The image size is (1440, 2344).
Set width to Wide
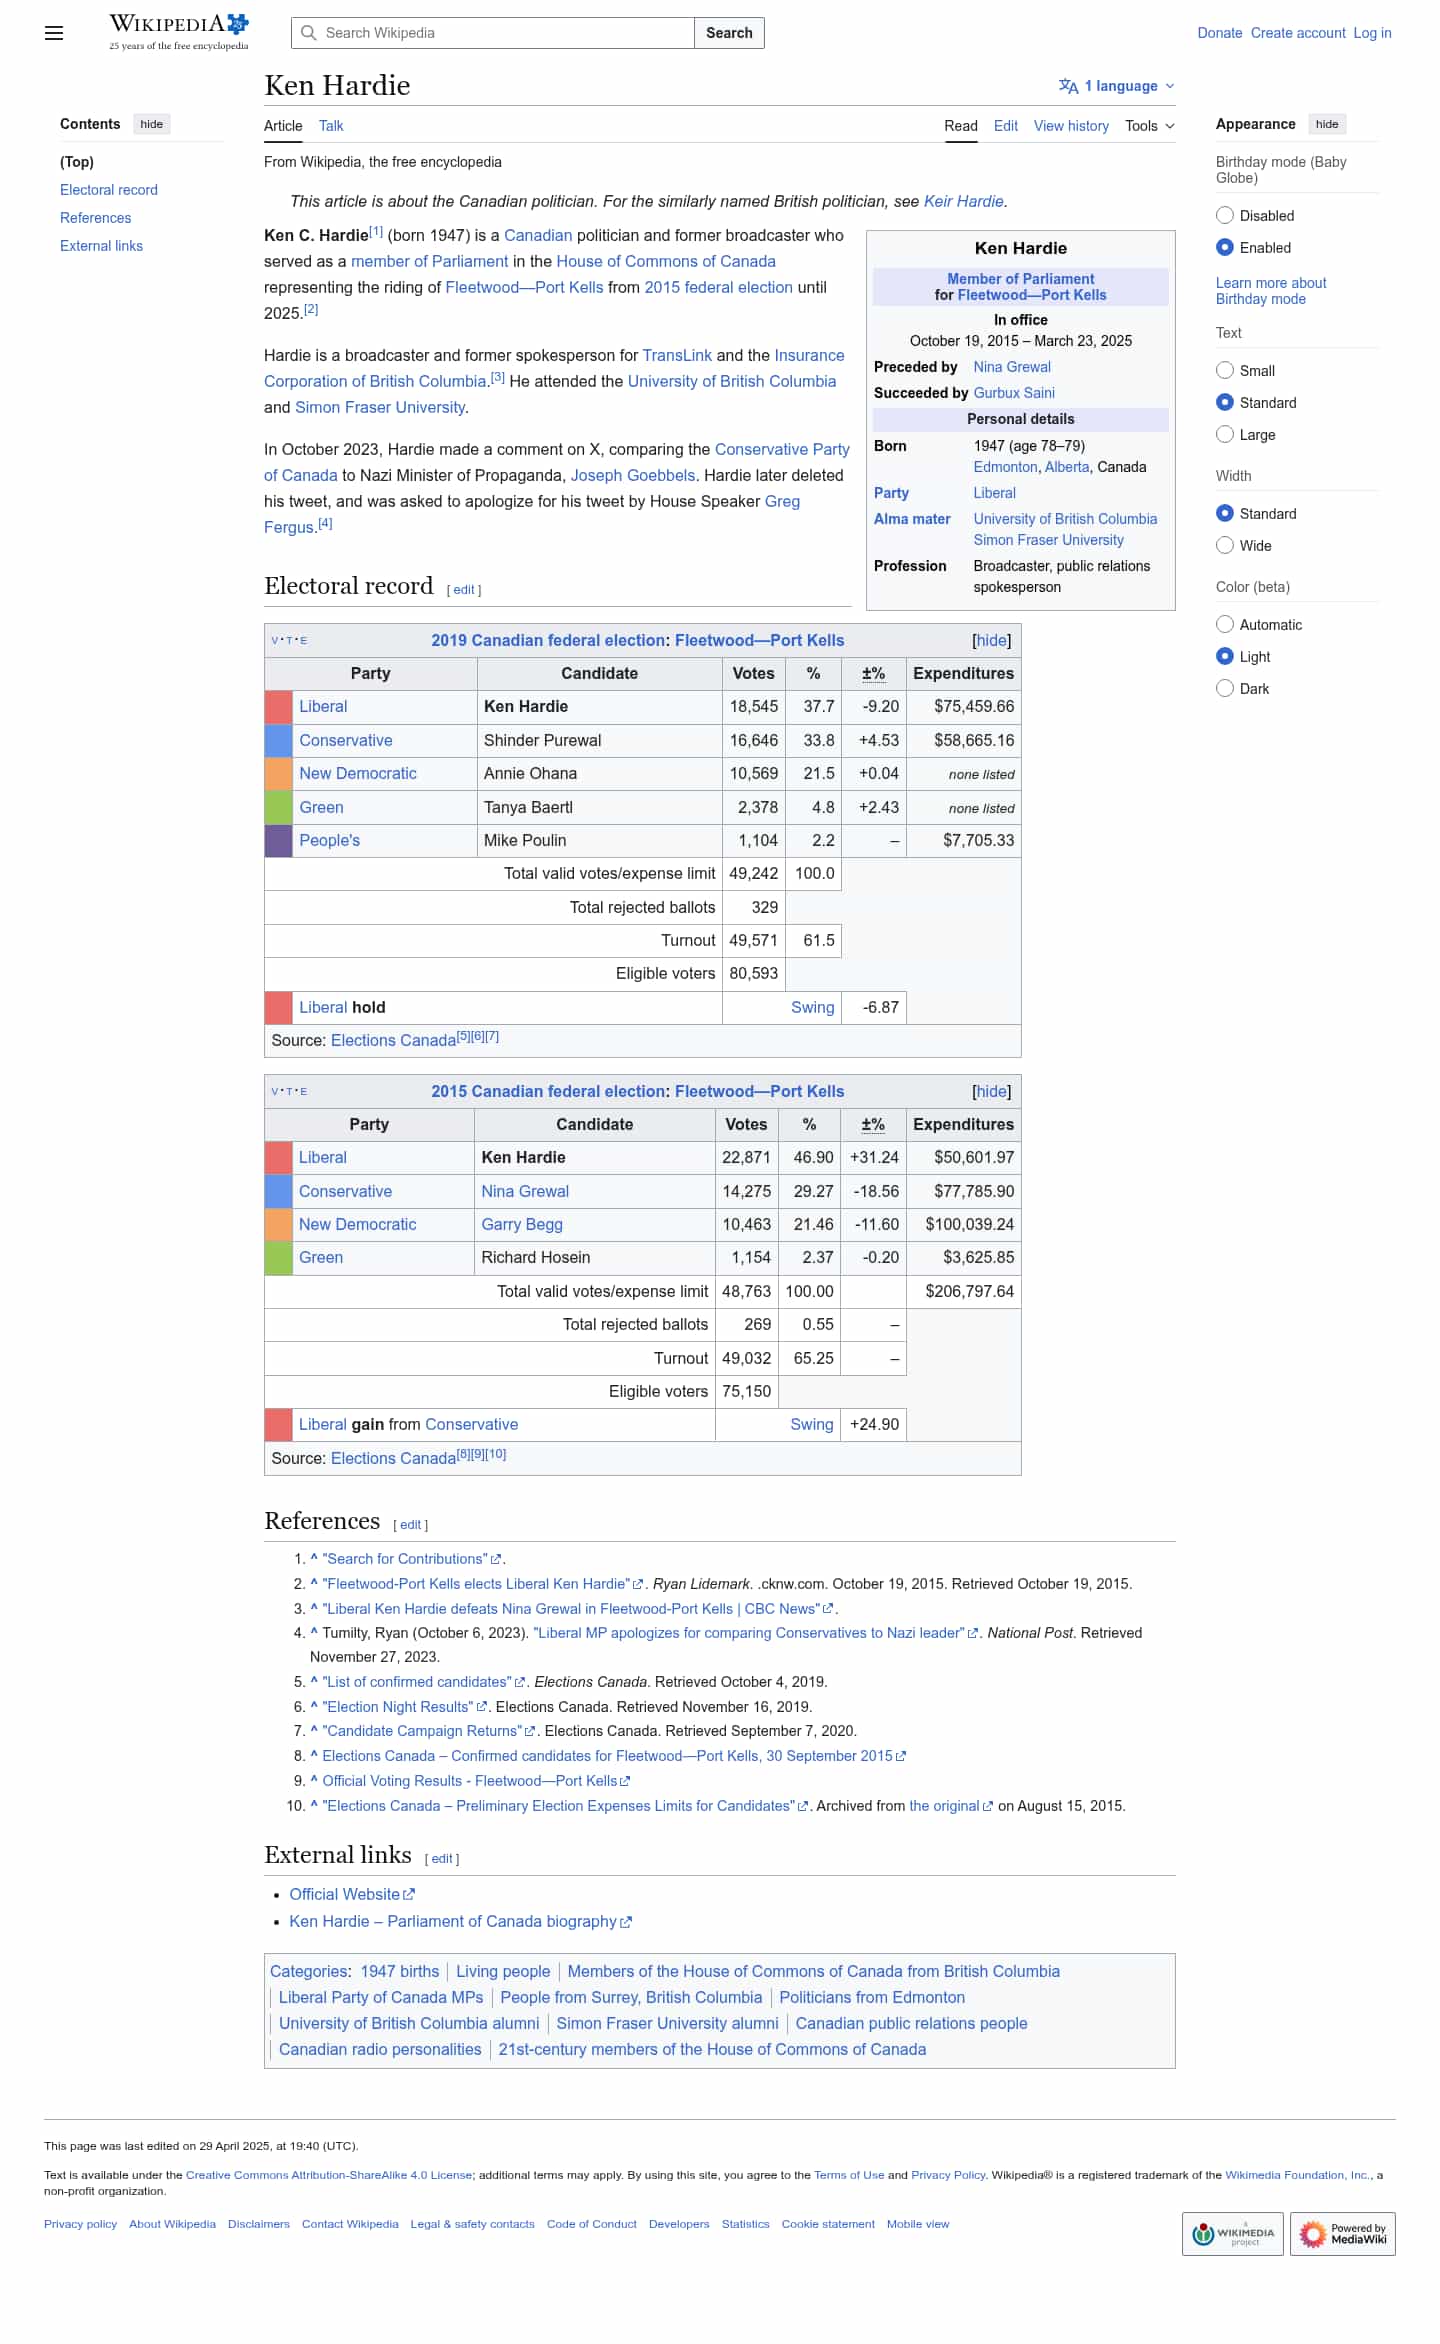1225,545
